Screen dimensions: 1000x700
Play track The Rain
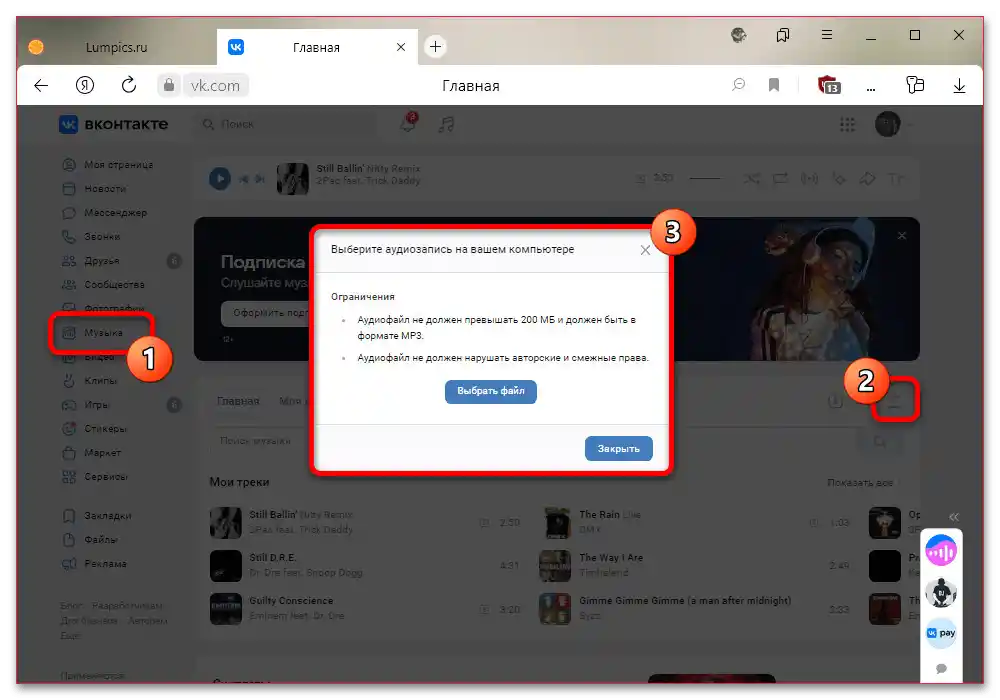click(x=557, y=523)
